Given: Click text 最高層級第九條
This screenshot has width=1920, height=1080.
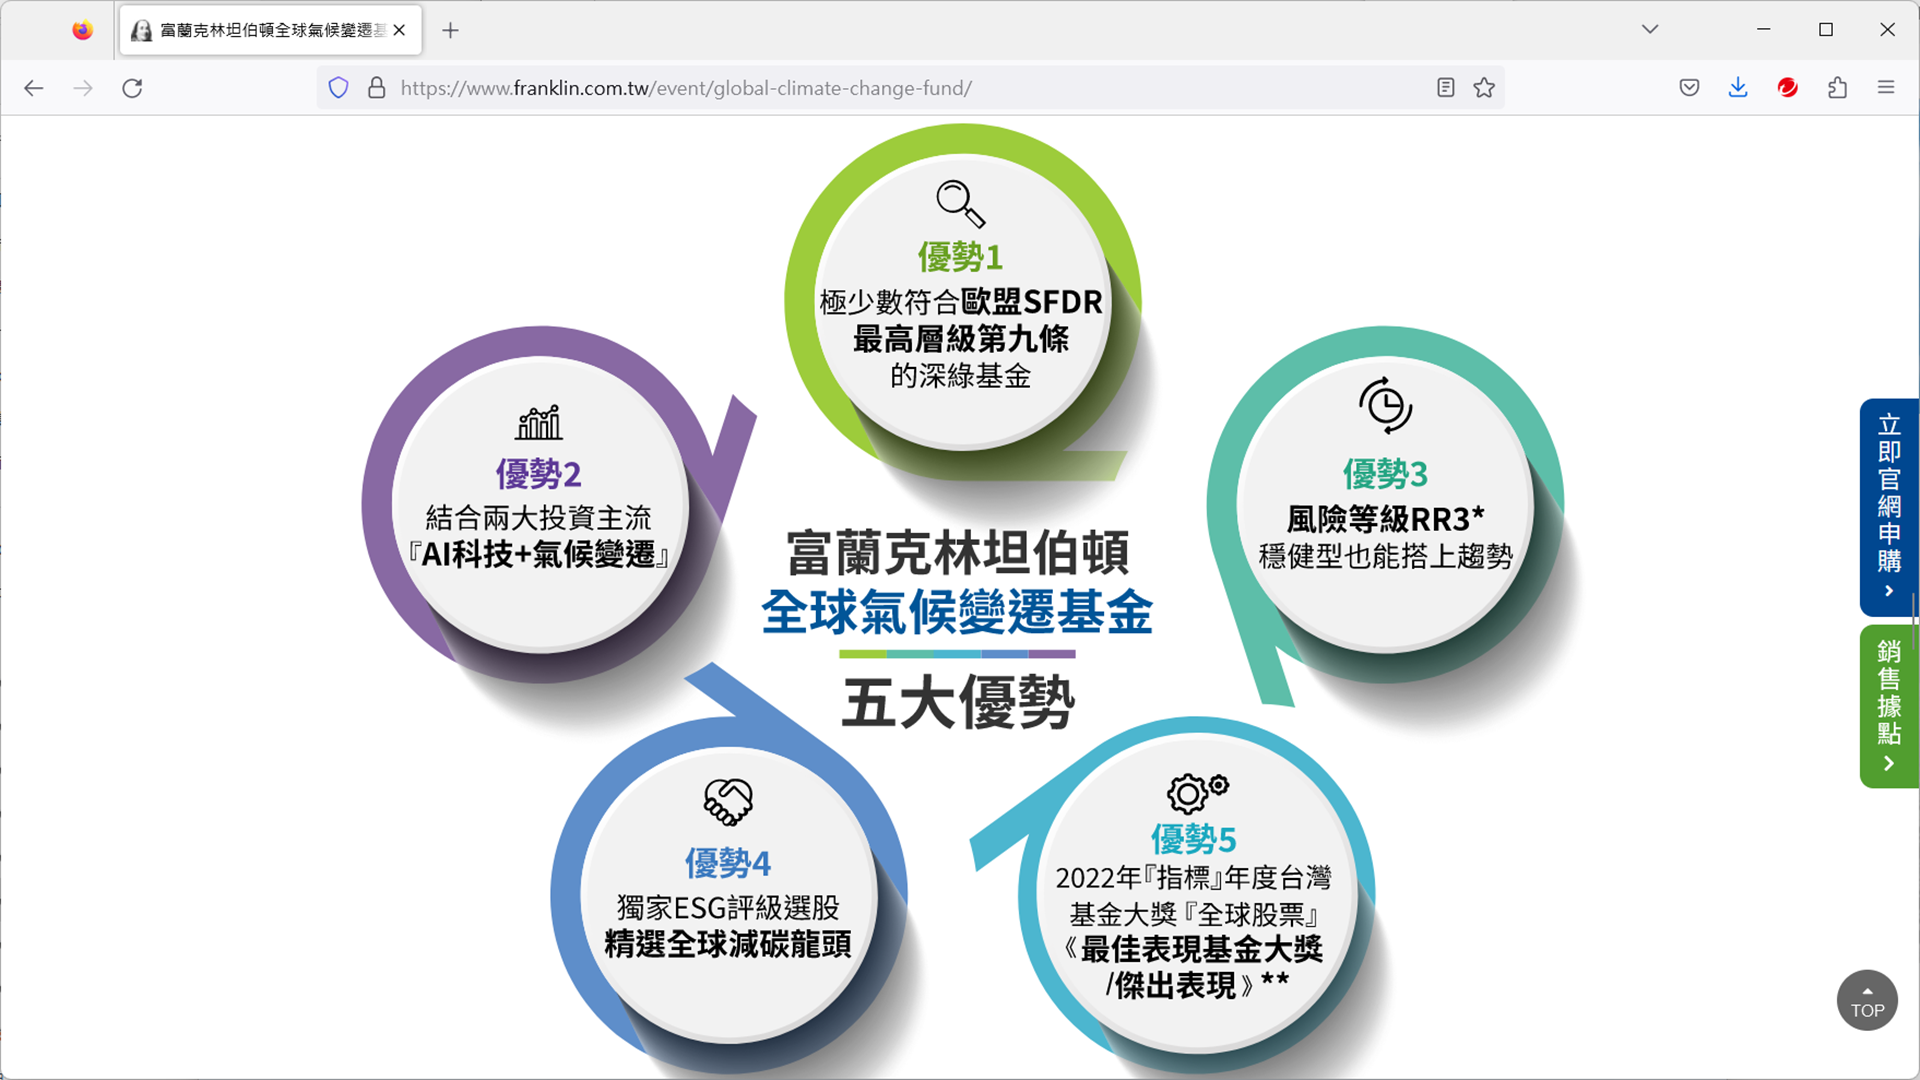Looking at the screenshot, I should click(x=960, y=339).
